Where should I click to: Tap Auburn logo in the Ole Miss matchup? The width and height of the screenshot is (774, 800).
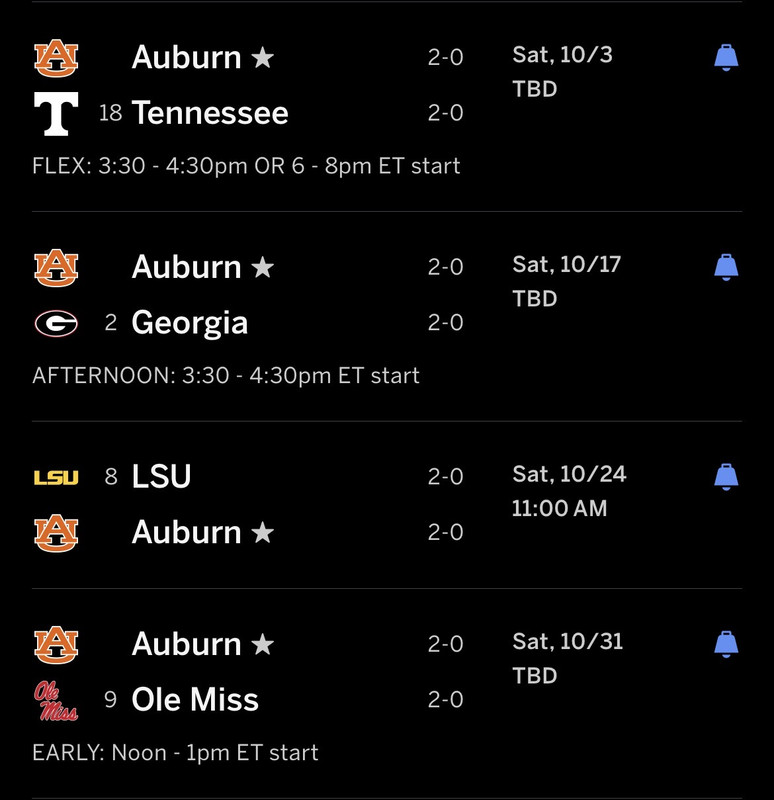point(56,645)
